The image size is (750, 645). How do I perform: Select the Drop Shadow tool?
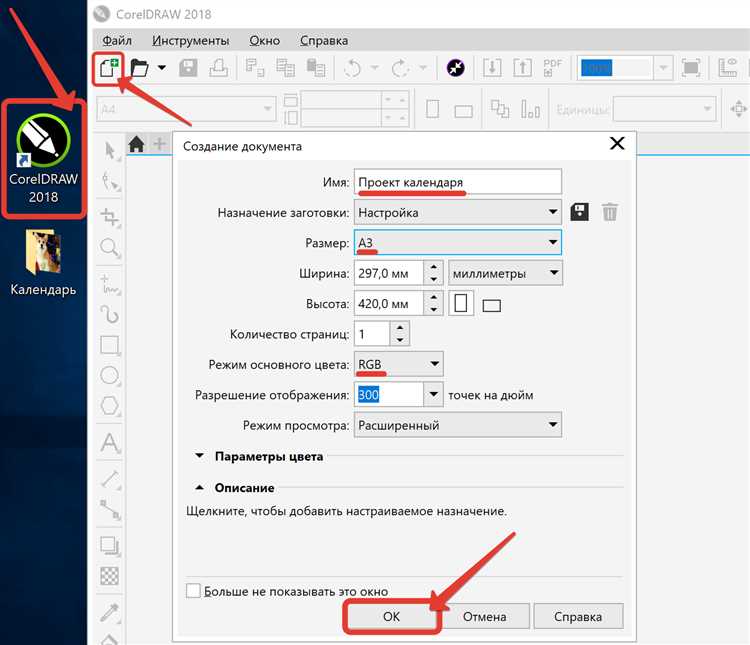[x=110, y=546]
